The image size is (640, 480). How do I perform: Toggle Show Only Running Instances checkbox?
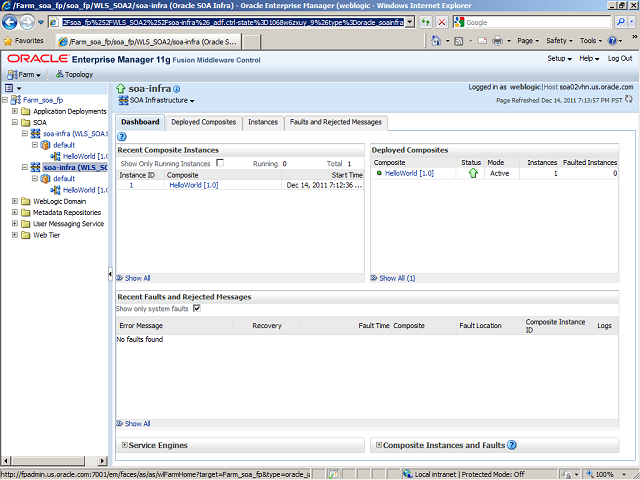pos(220,162)
